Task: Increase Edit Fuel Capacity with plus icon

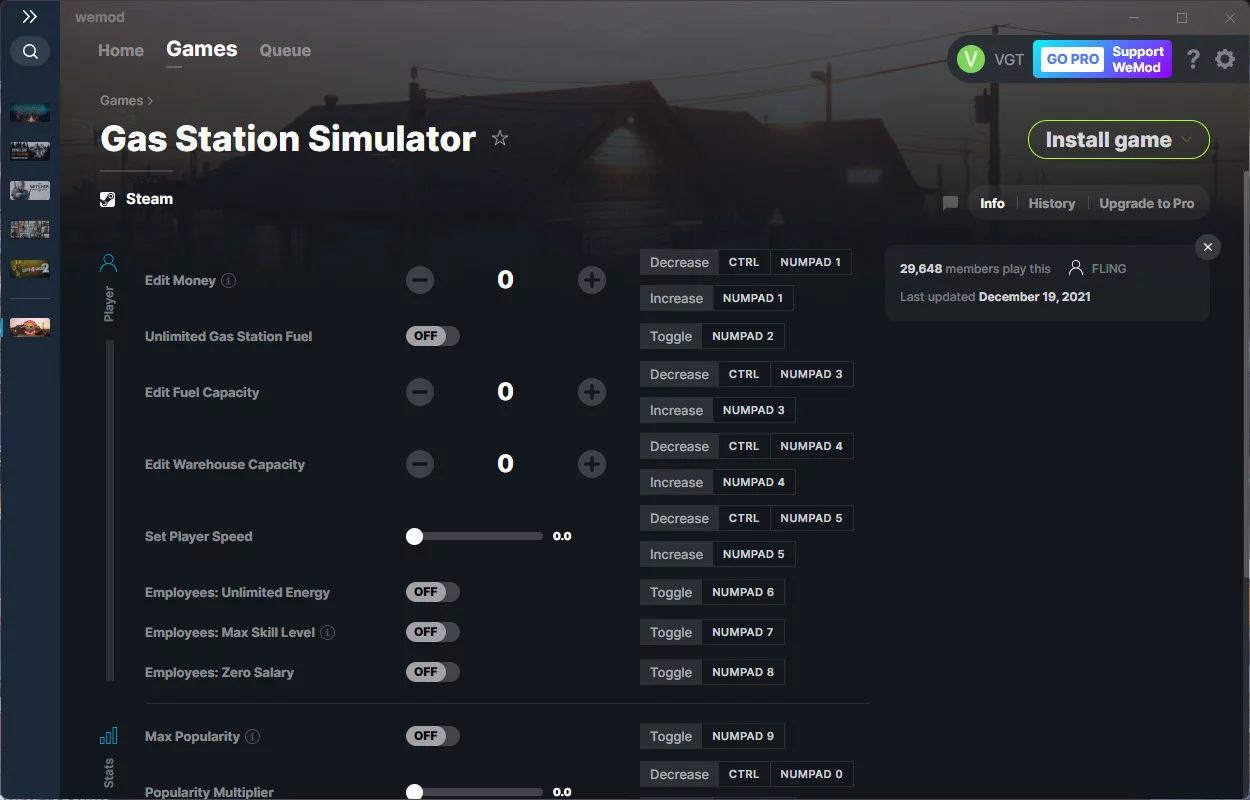Action: point(592,392)
